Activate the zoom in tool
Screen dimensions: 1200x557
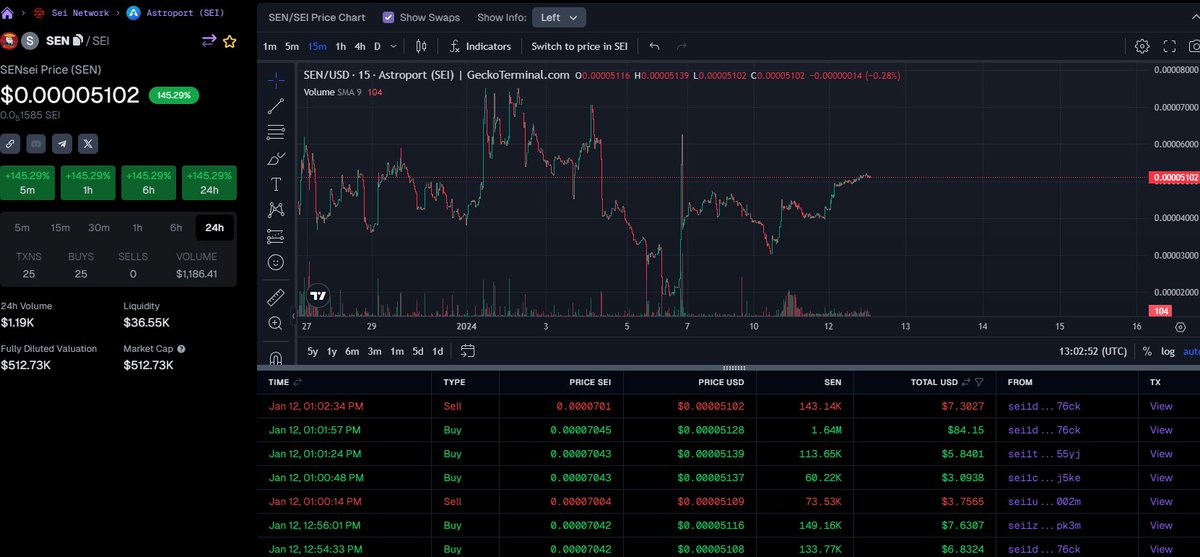276,323
